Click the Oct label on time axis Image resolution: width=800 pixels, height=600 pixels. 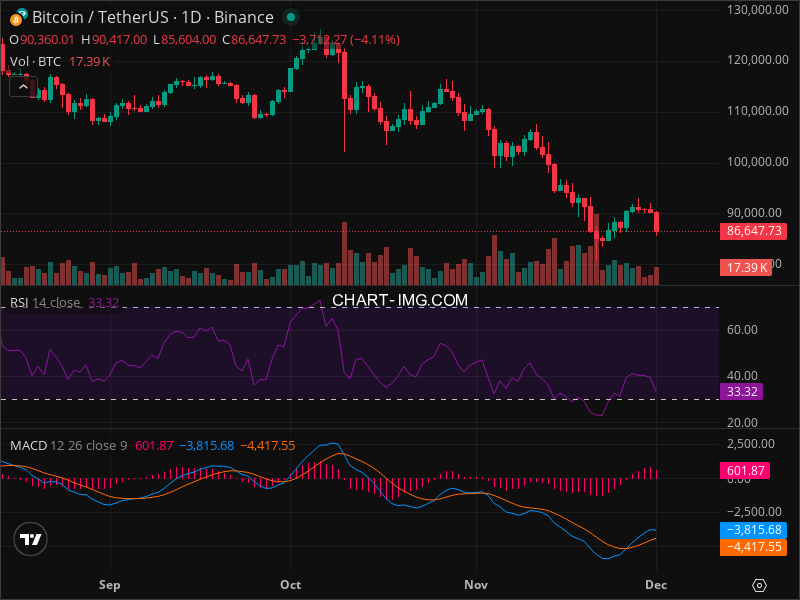pos(291,583)
